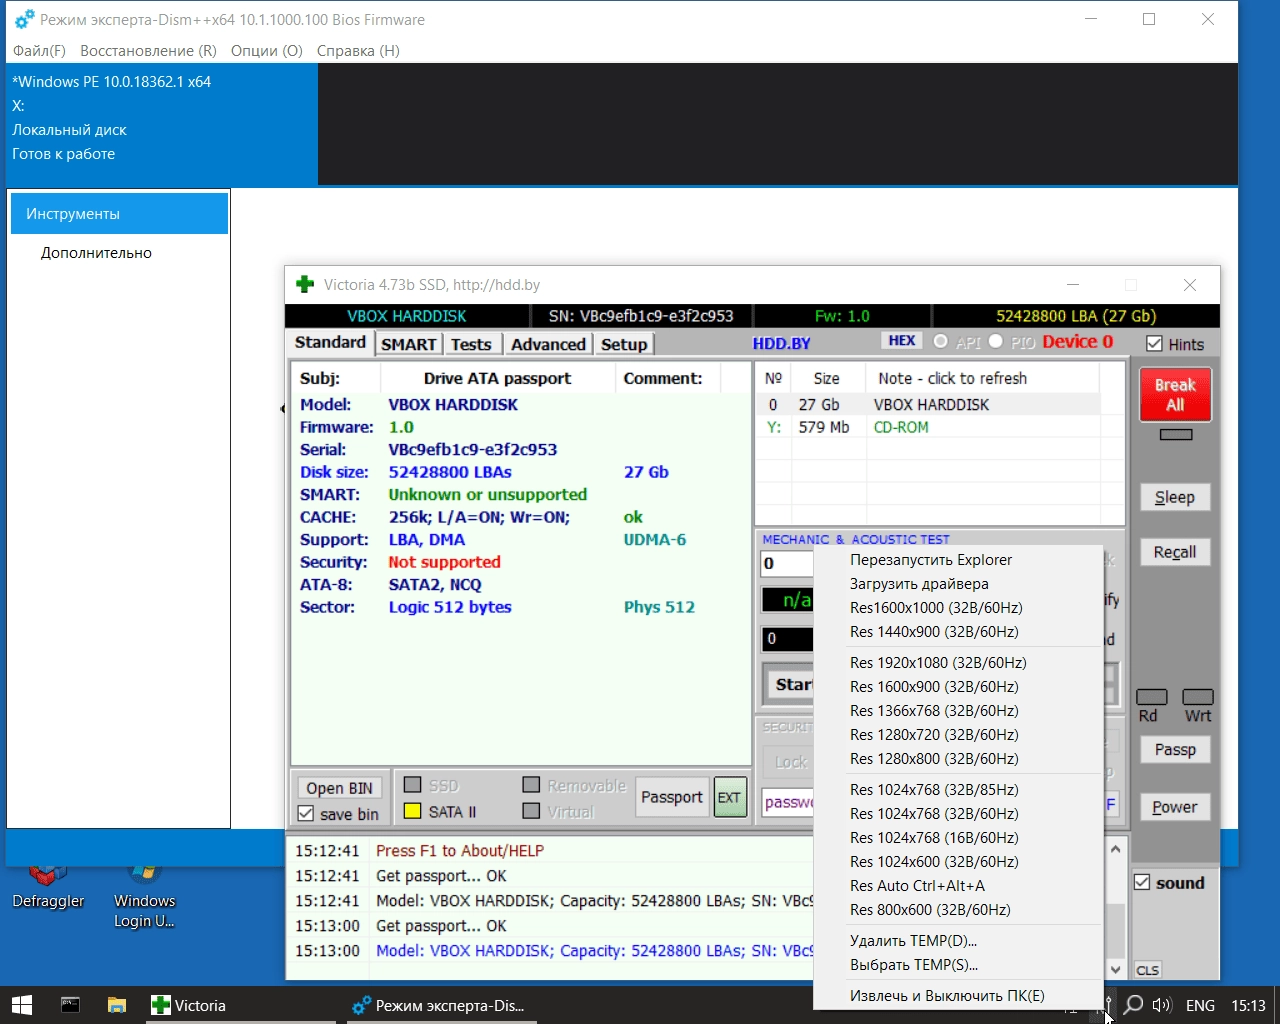Open the Windows Login Unlocker desktop shortcut
This screenshot has width=1280, height=1024.
click(144, 895)
